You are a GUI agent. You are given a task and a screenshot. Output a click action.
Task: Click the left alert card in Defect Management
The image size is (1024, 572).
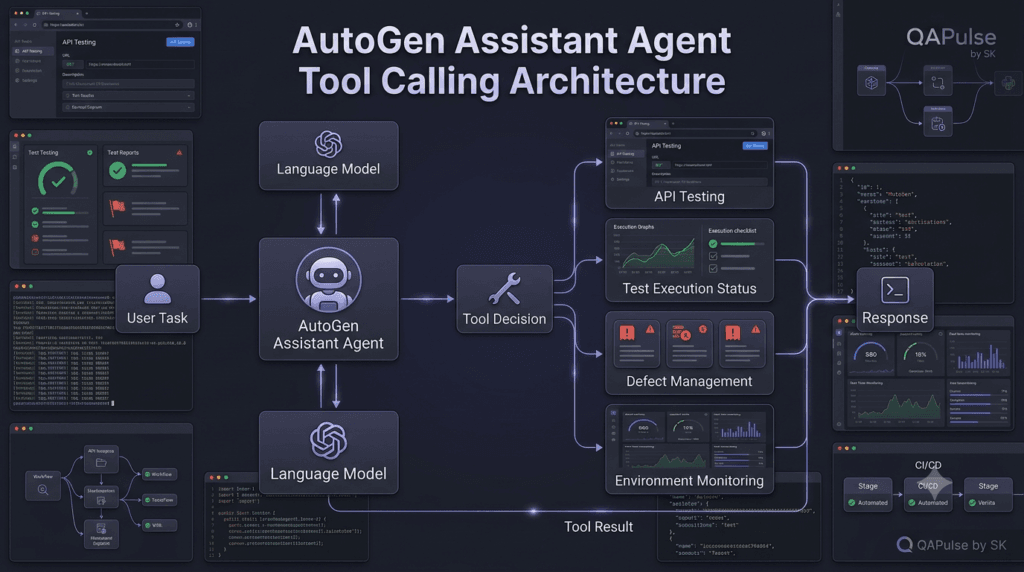[637, 344]
